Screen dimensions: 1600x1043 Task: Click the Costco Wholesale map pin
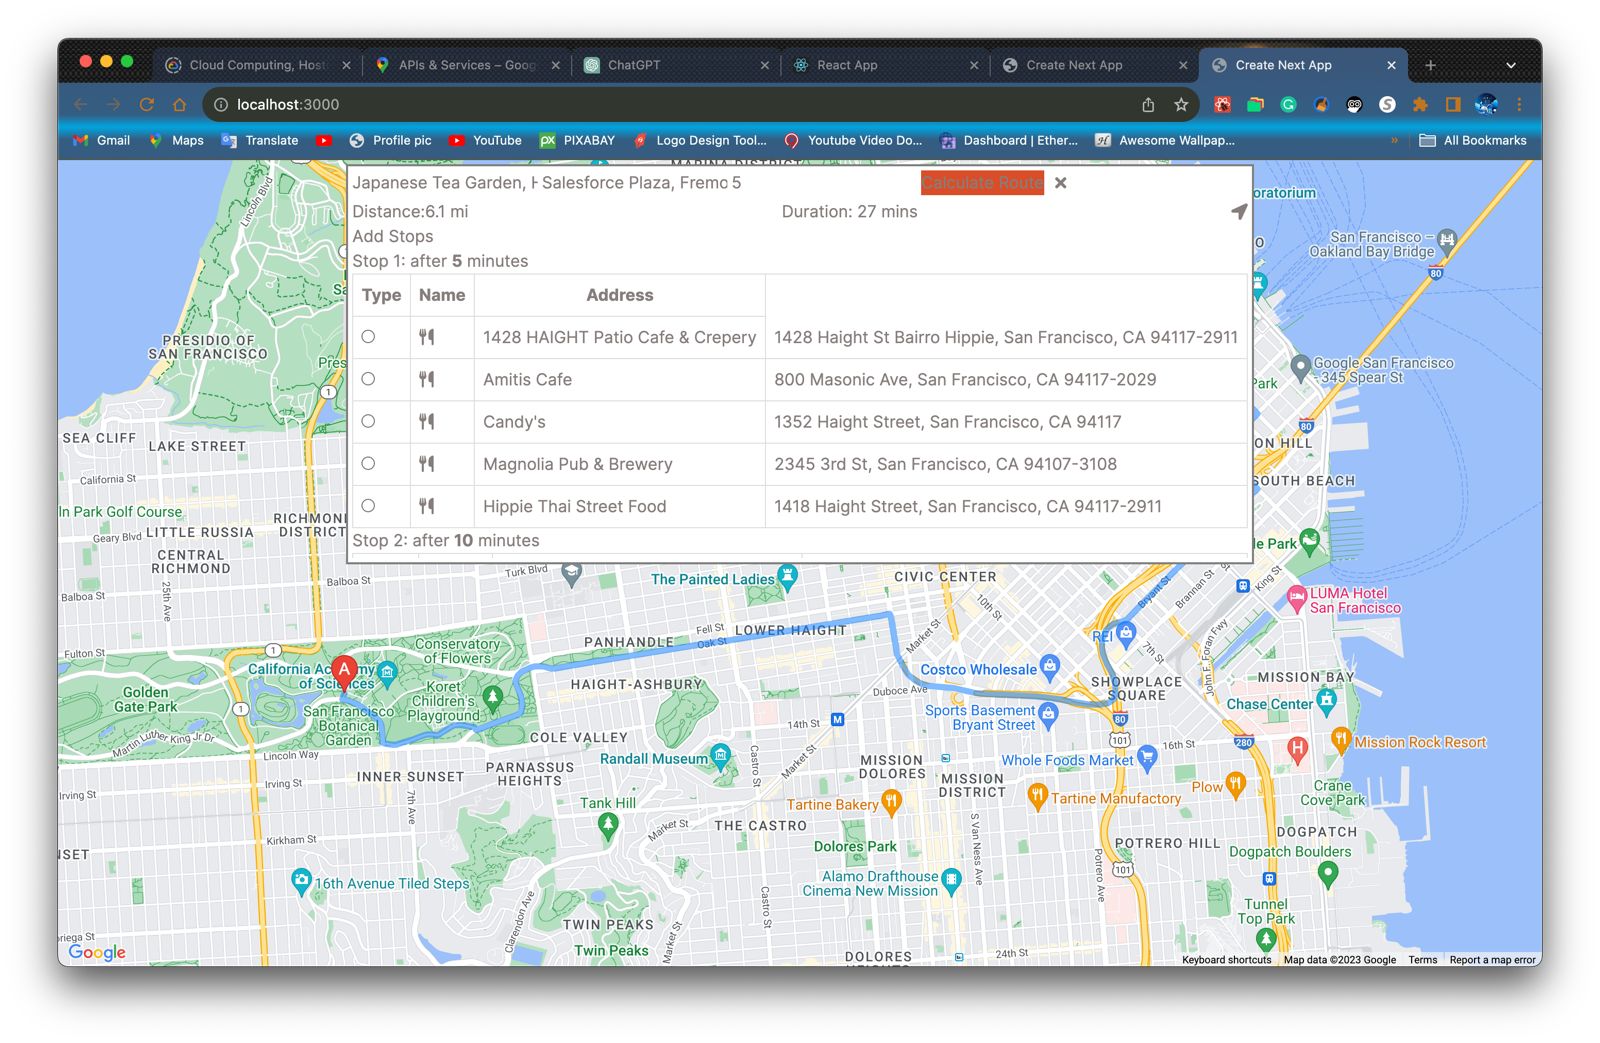[x=1050, y=666]
